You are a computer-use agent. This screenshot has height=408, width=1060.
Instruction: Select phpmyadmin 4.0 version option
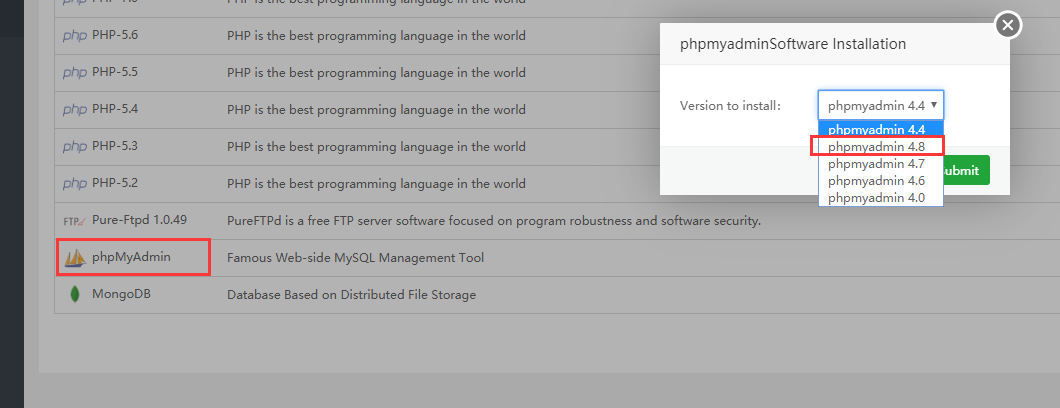click(877, 197)
